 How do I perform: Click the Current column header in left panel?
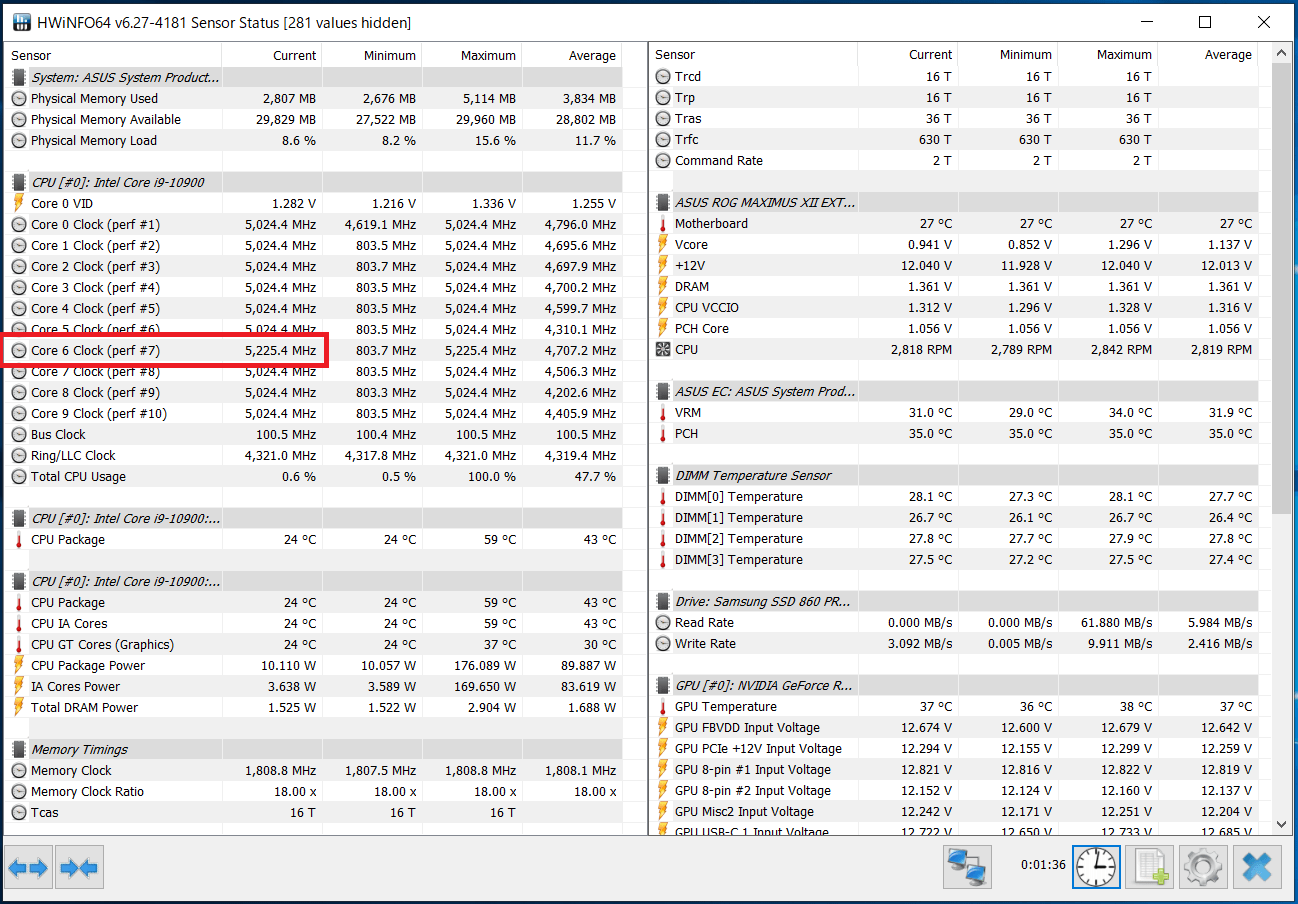272,55
